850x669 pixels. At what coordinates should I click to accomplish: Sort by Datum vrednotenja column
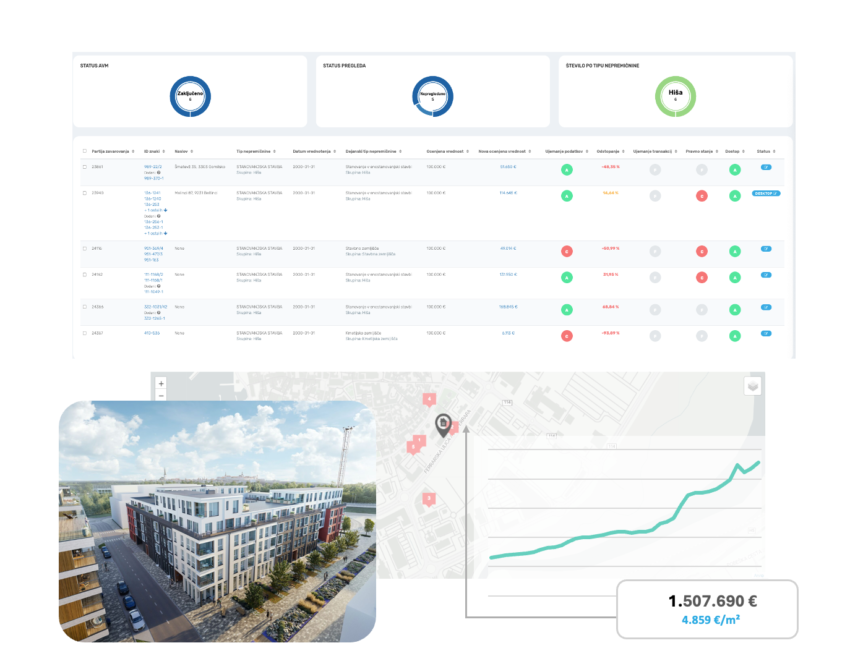312,151
